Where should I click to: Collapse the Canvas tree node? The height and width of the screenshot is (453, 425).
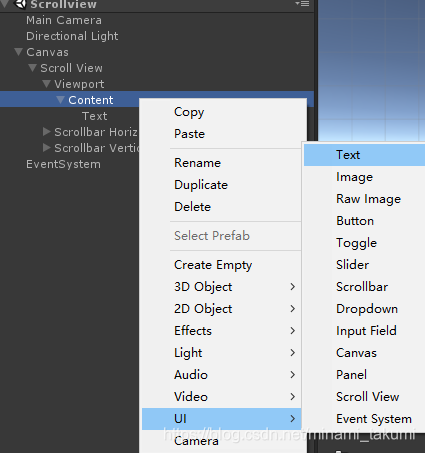coord(19,52)
